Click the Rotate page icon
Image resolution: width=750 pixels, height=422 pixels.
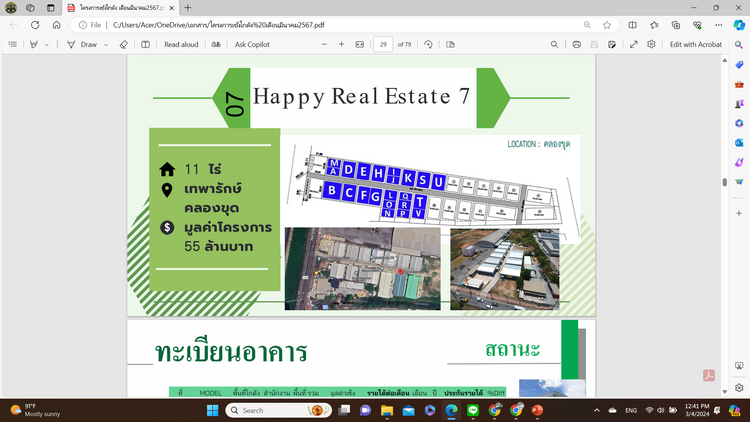(429, 44)
